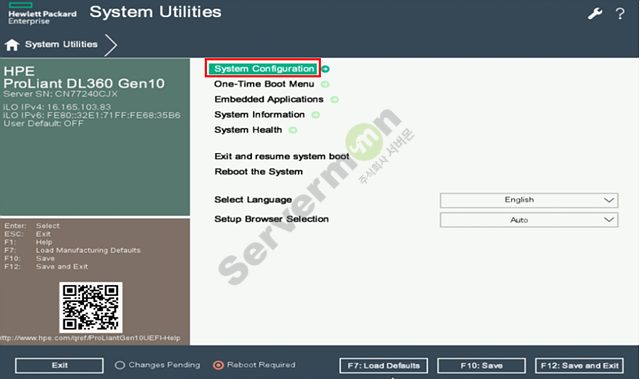Click the Setup Browser Selection label
Viewport: 640px width, 379px height.
tap(271, 219)
